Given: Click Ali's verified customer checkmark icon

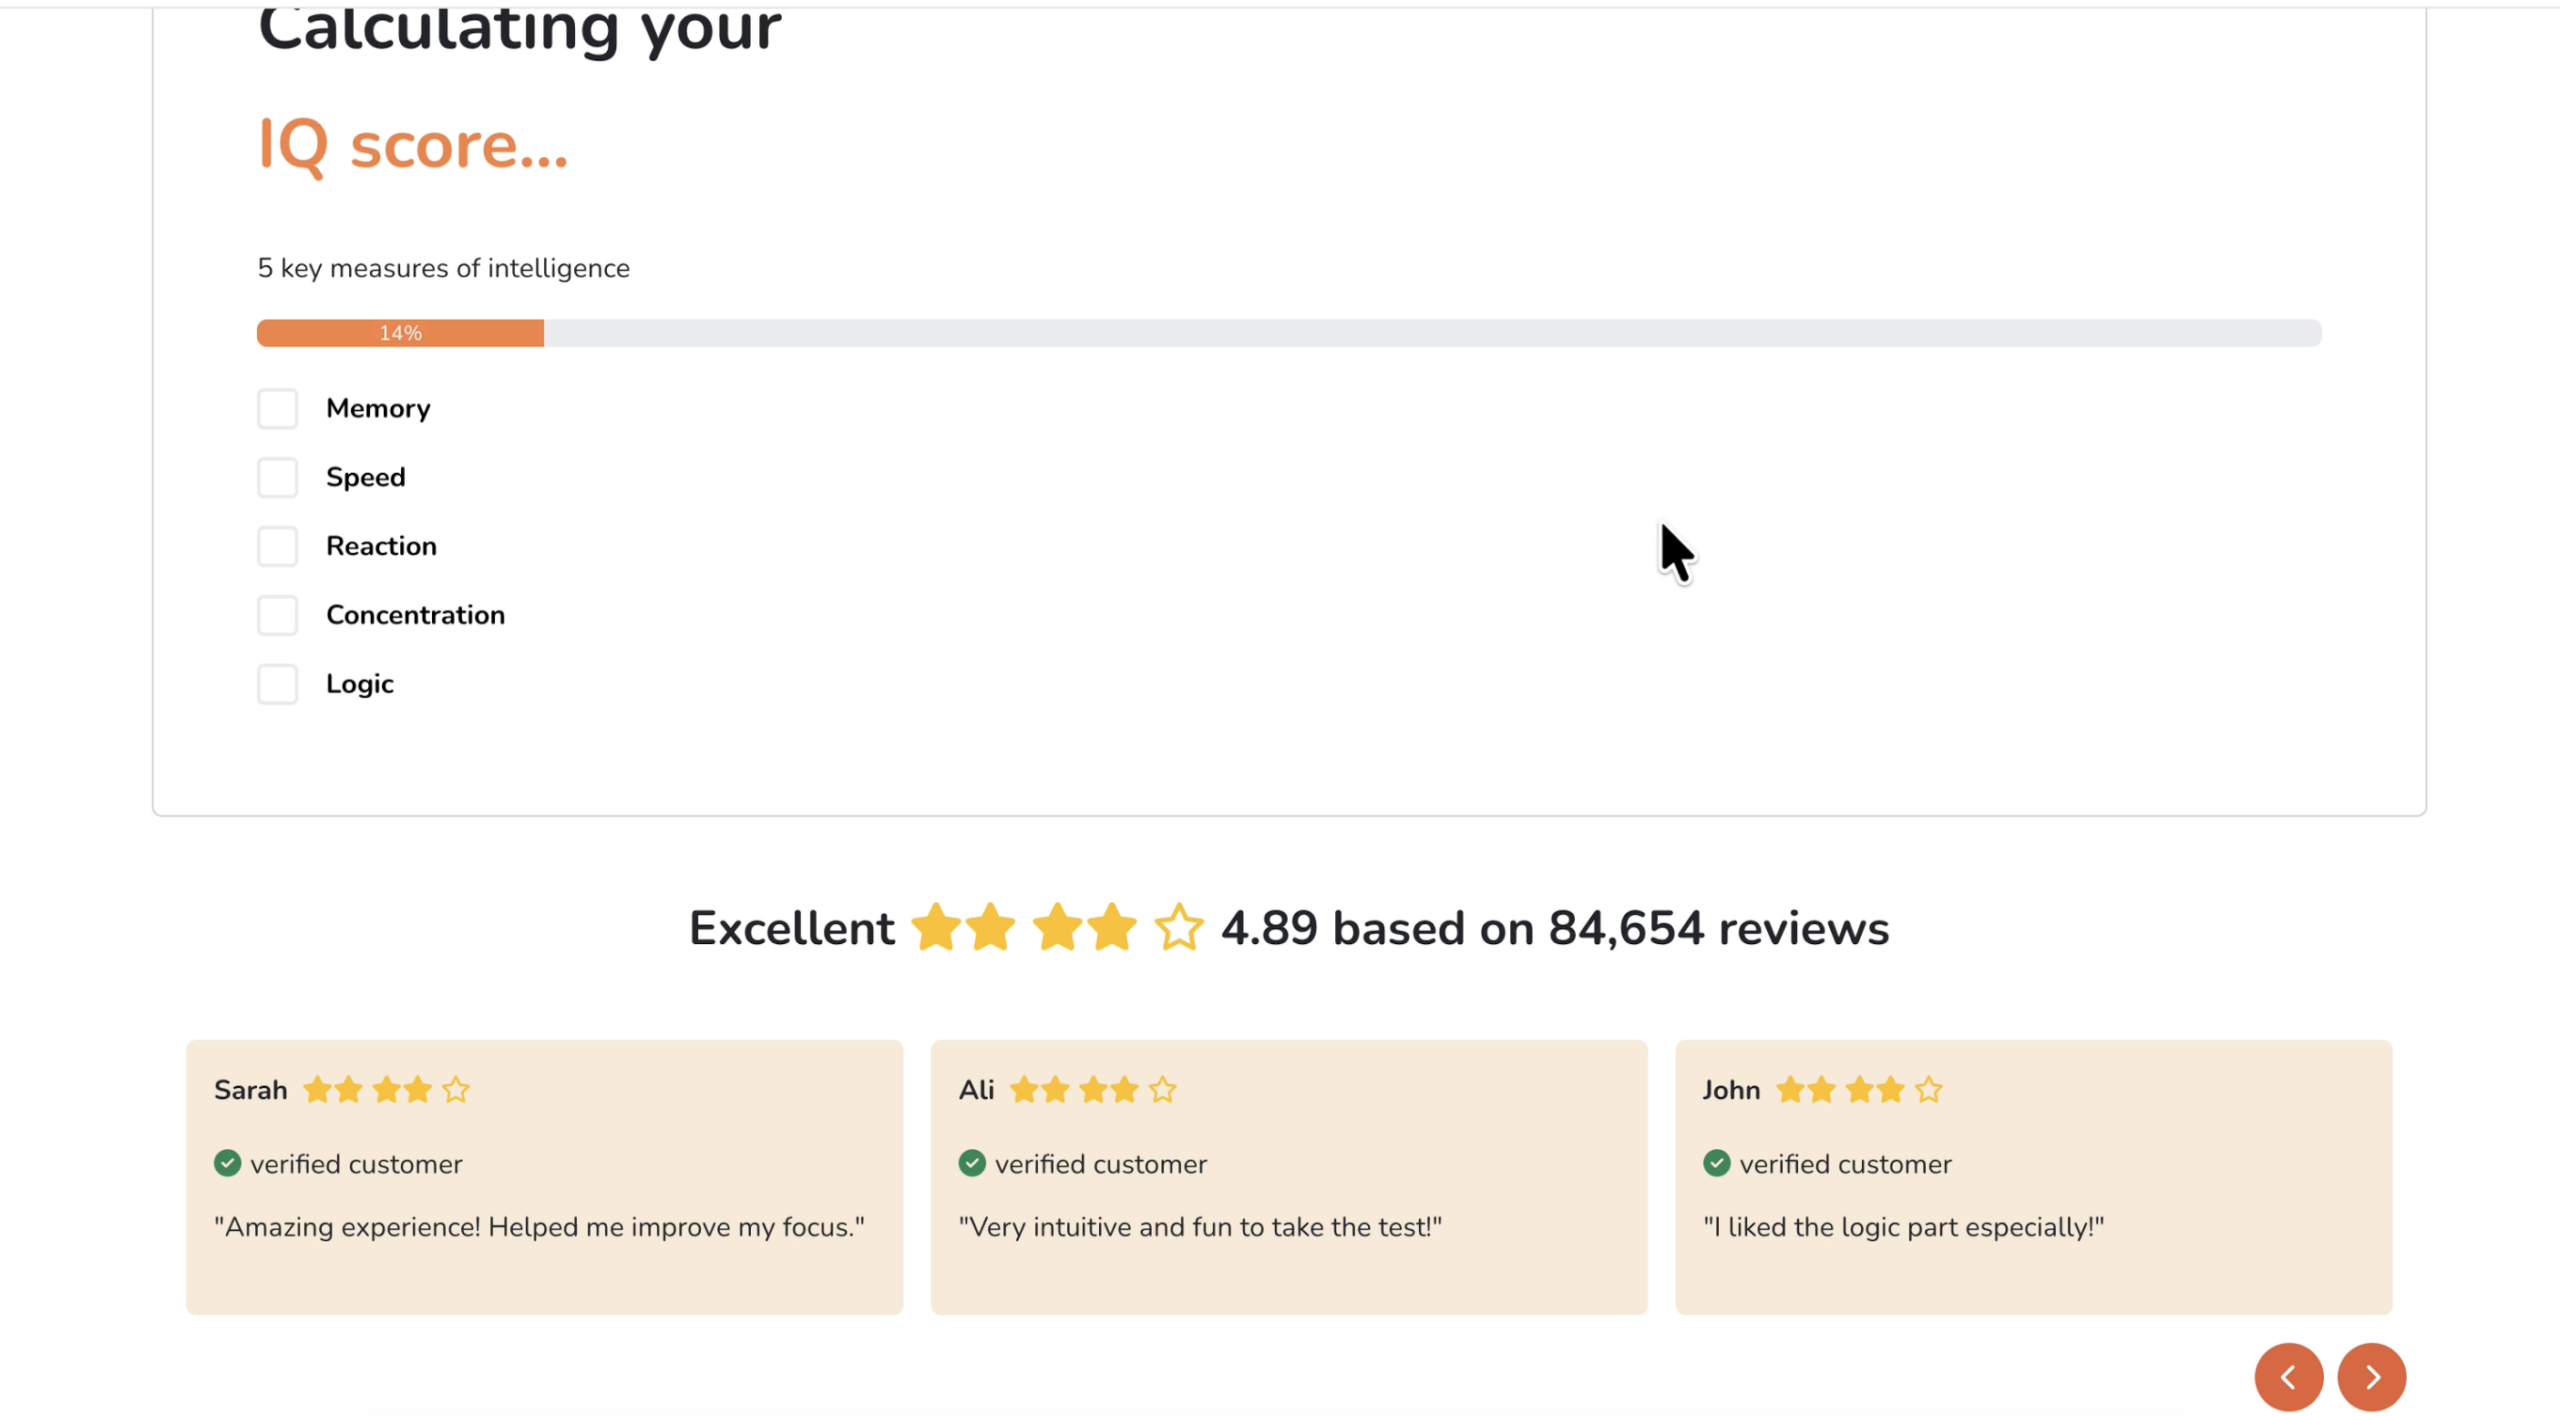Looking at the screenshot, I should pyautogui.click(x=971, y=1163).
